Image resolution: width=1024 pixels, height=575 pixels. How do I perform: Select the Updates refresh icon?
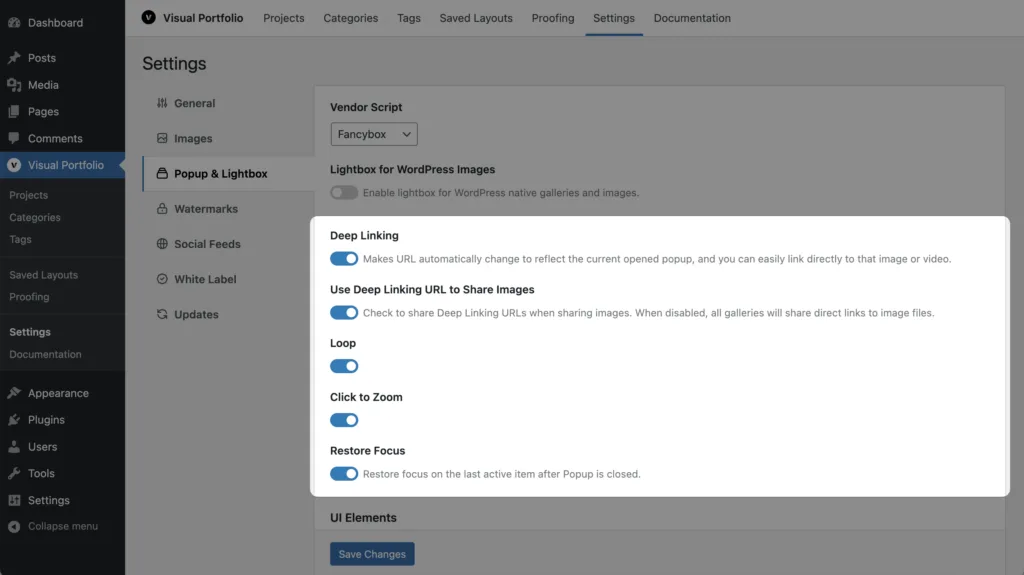pyautogui.click(x=162, y=314)
